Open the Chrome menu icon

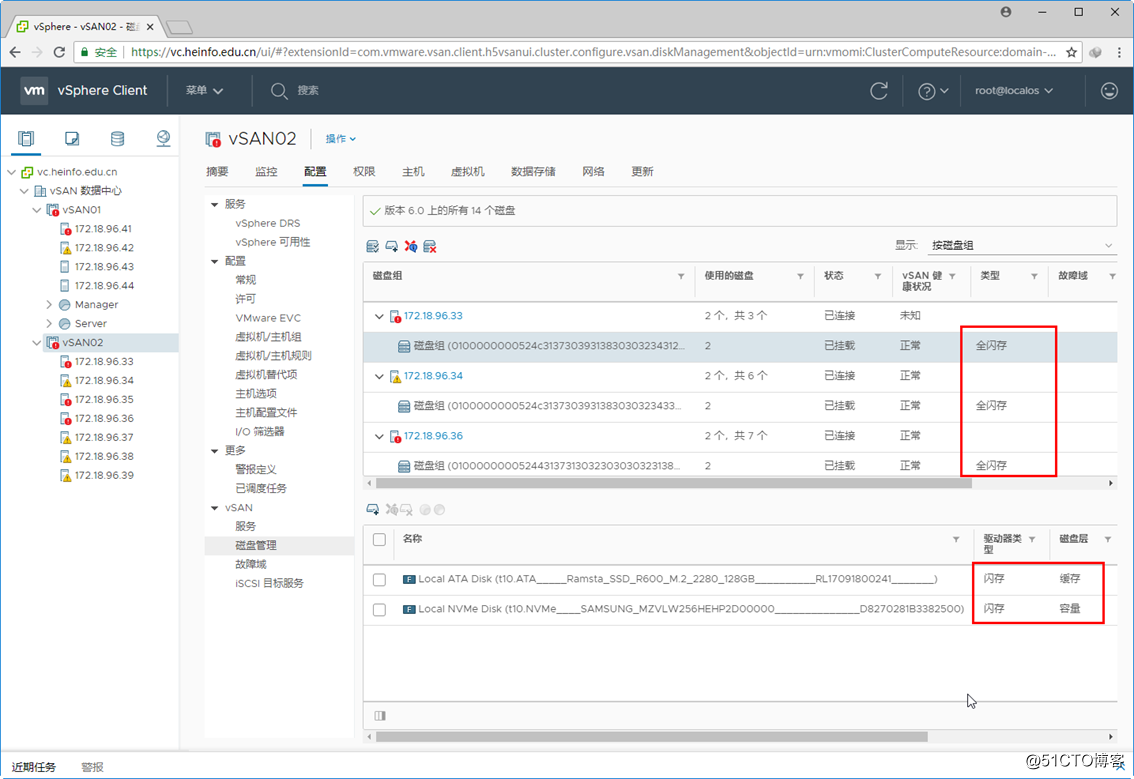[1120, 52]
